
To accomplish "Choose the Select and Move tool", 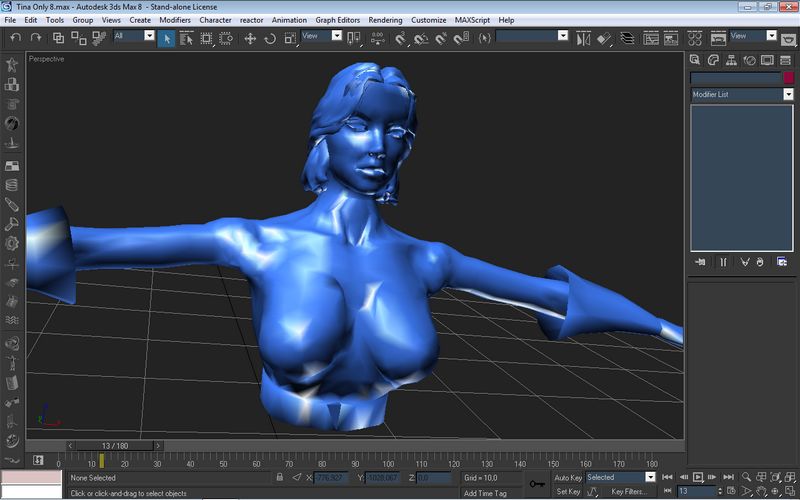I will 249,37.
